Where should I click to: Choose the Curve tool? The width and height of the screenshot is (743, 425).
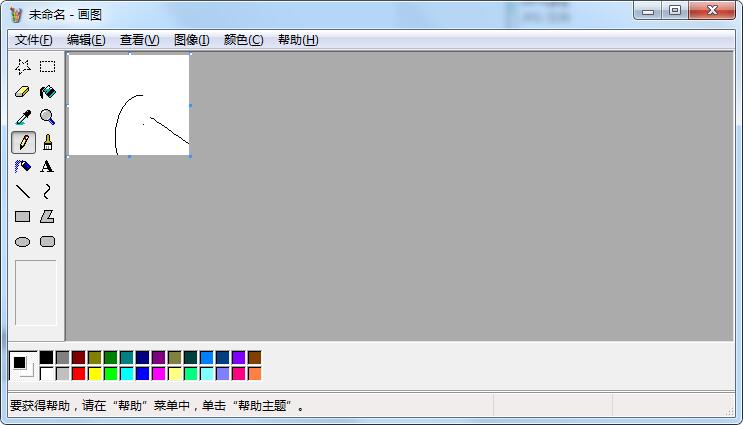(47, 192)
